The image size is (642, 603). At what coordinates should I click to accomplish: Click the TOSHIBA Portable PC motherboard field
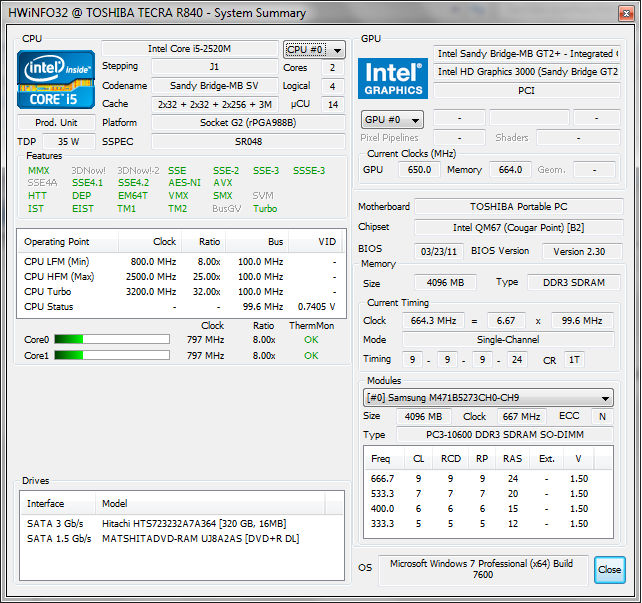[x=519, y=207]
